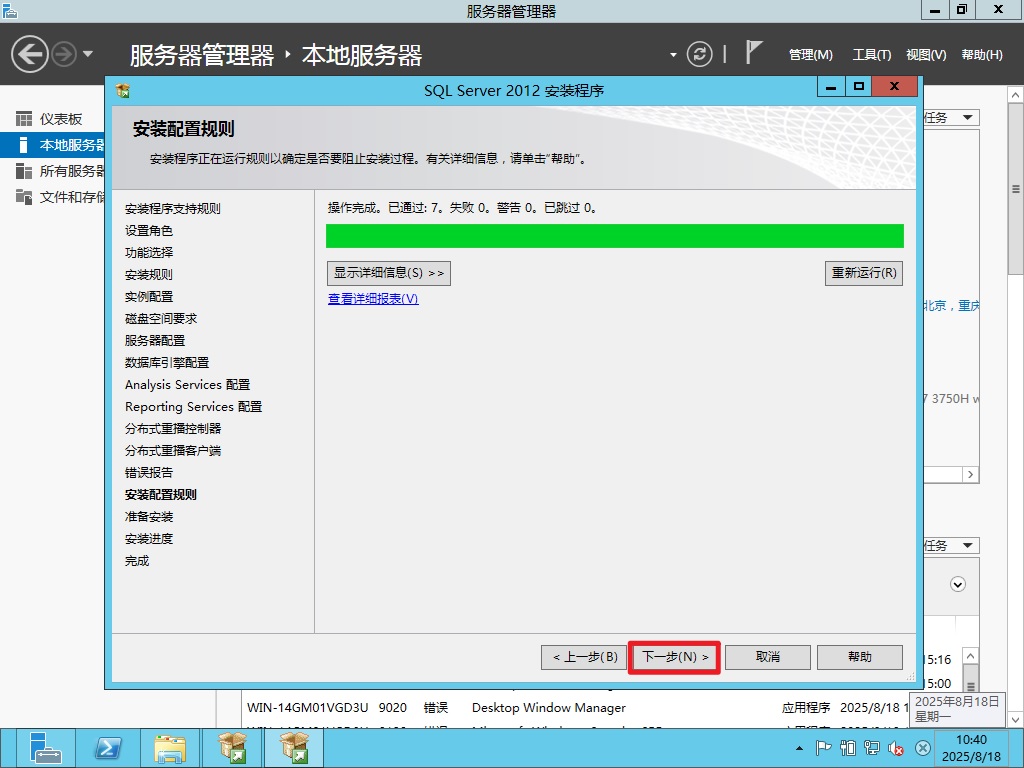This screenshot has width=1024, height=768.
Task: Click the green rule progress bar
Action: 615,236
